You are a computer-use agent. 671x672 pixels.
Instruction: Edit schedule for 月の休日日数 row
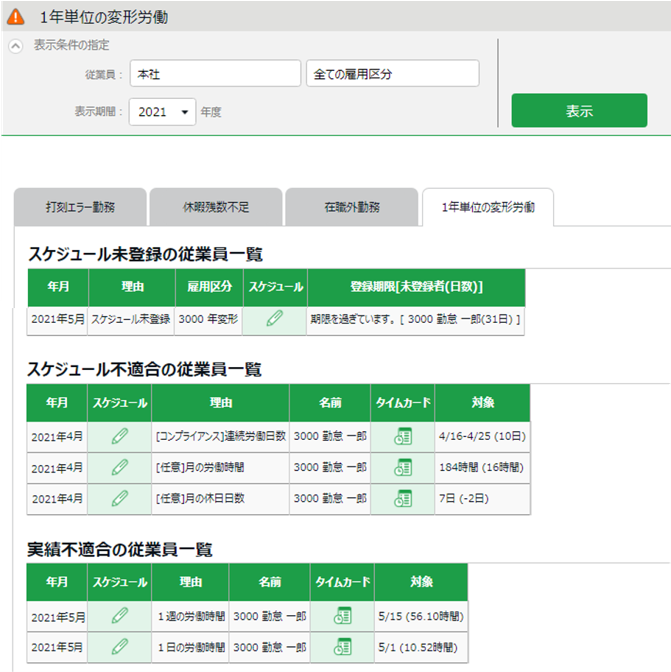pyautogui.click(x=120, y=497)
